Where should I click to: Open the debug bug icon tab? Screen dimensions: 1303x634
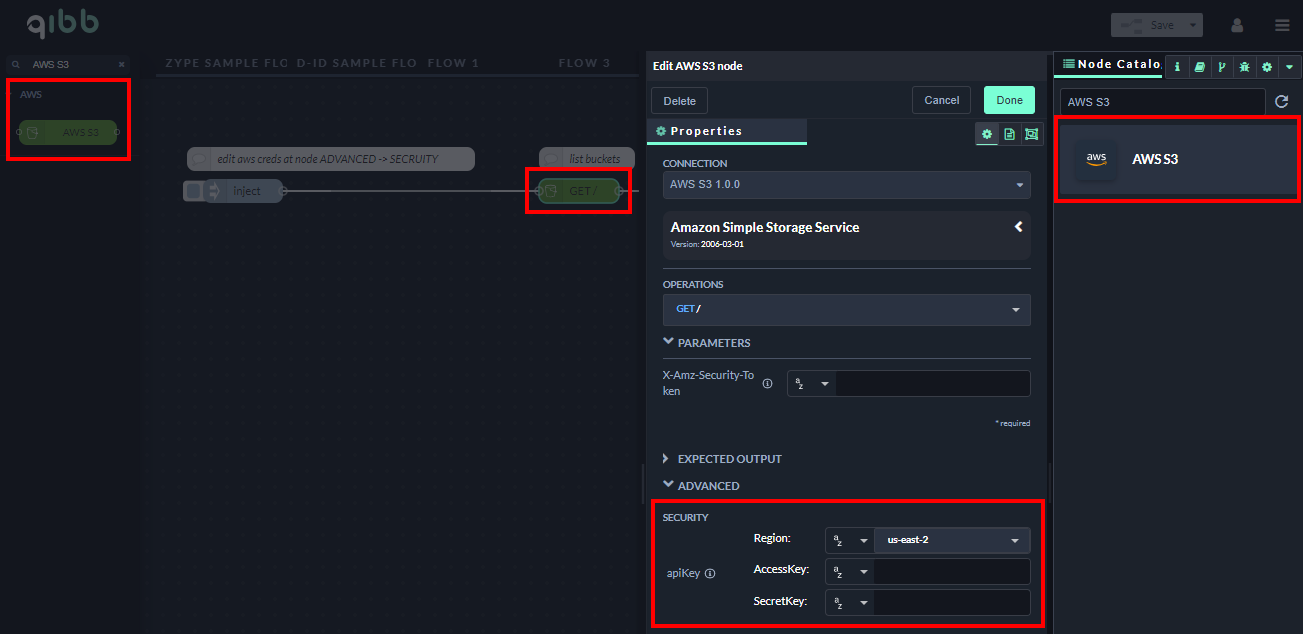point(1244,67)
